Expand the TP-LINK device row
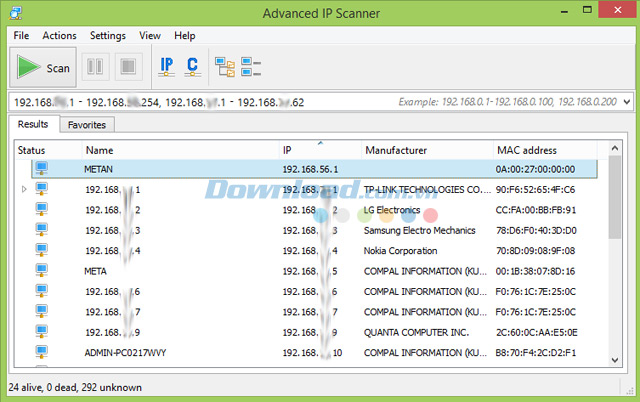640x402 pixels. (x=24, y=189)
